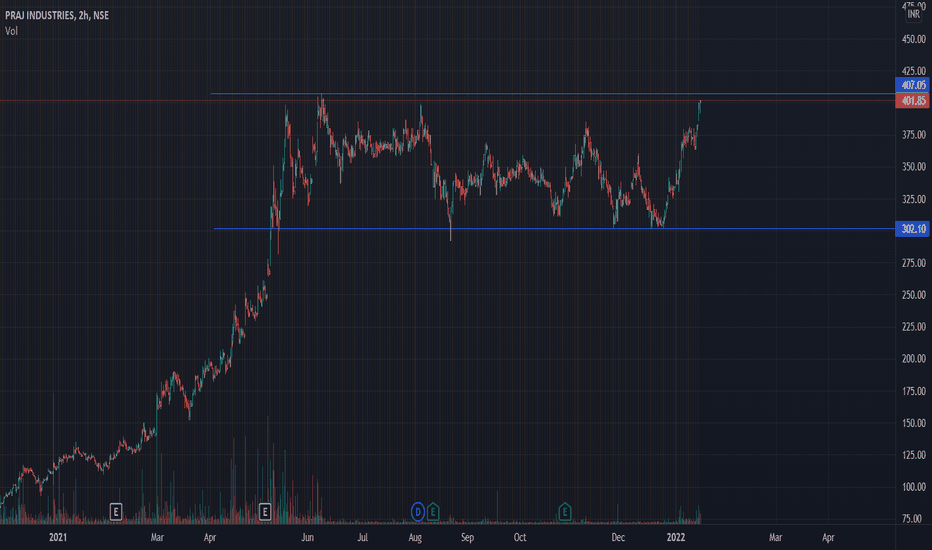
Task: Click the 2021 label on time axis
Action: point(58,538)
